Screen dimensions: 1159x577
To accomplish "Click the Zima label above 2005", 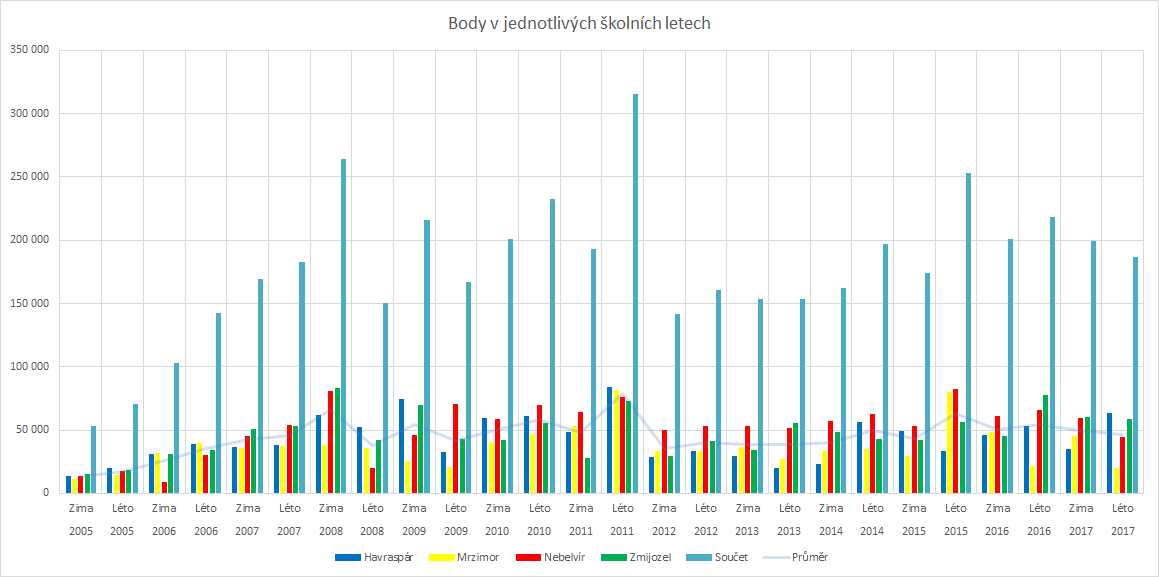I will click(x=81, y=508).
